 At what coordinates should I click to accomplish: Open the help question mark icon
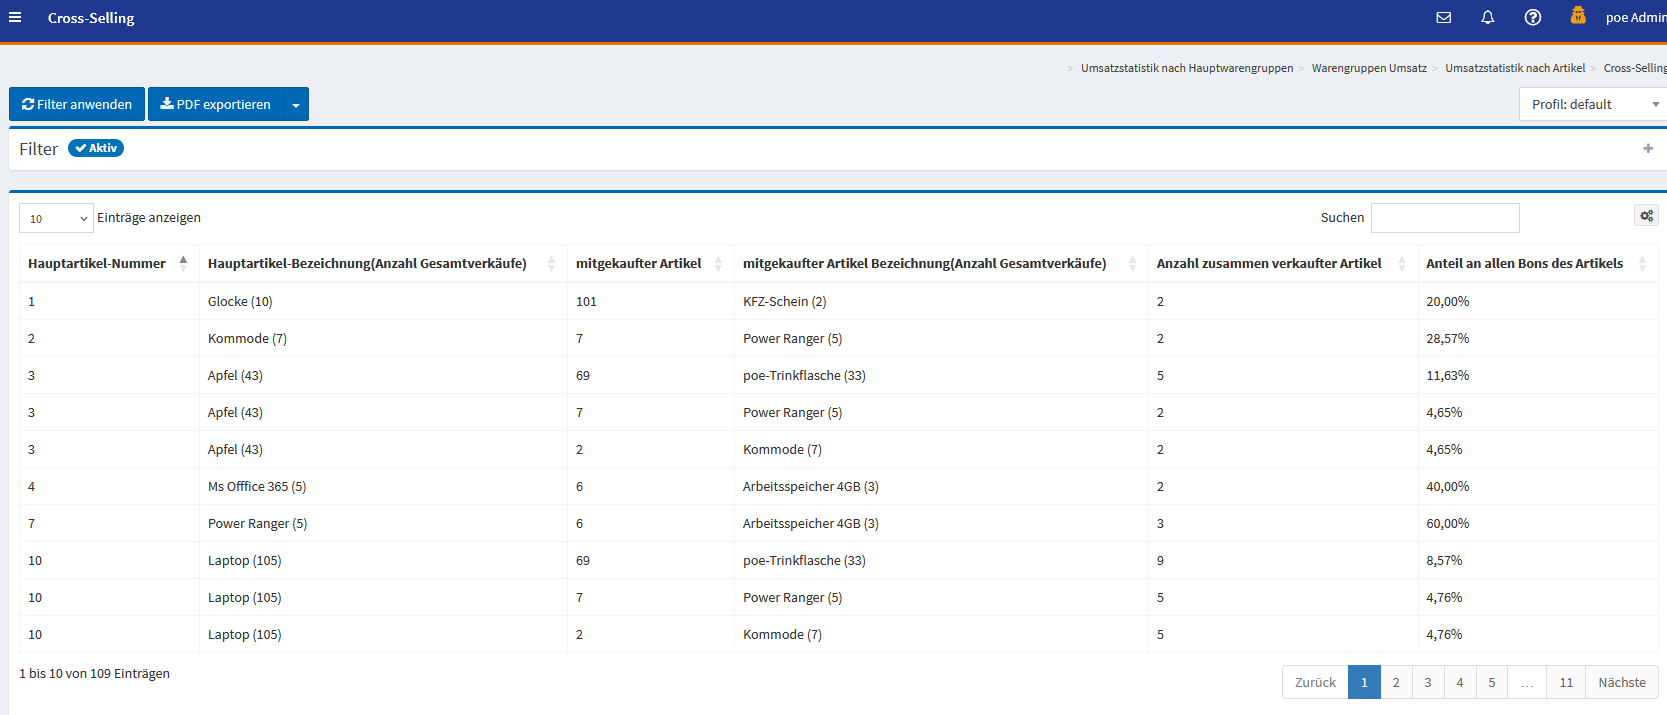coord(1532,18)
